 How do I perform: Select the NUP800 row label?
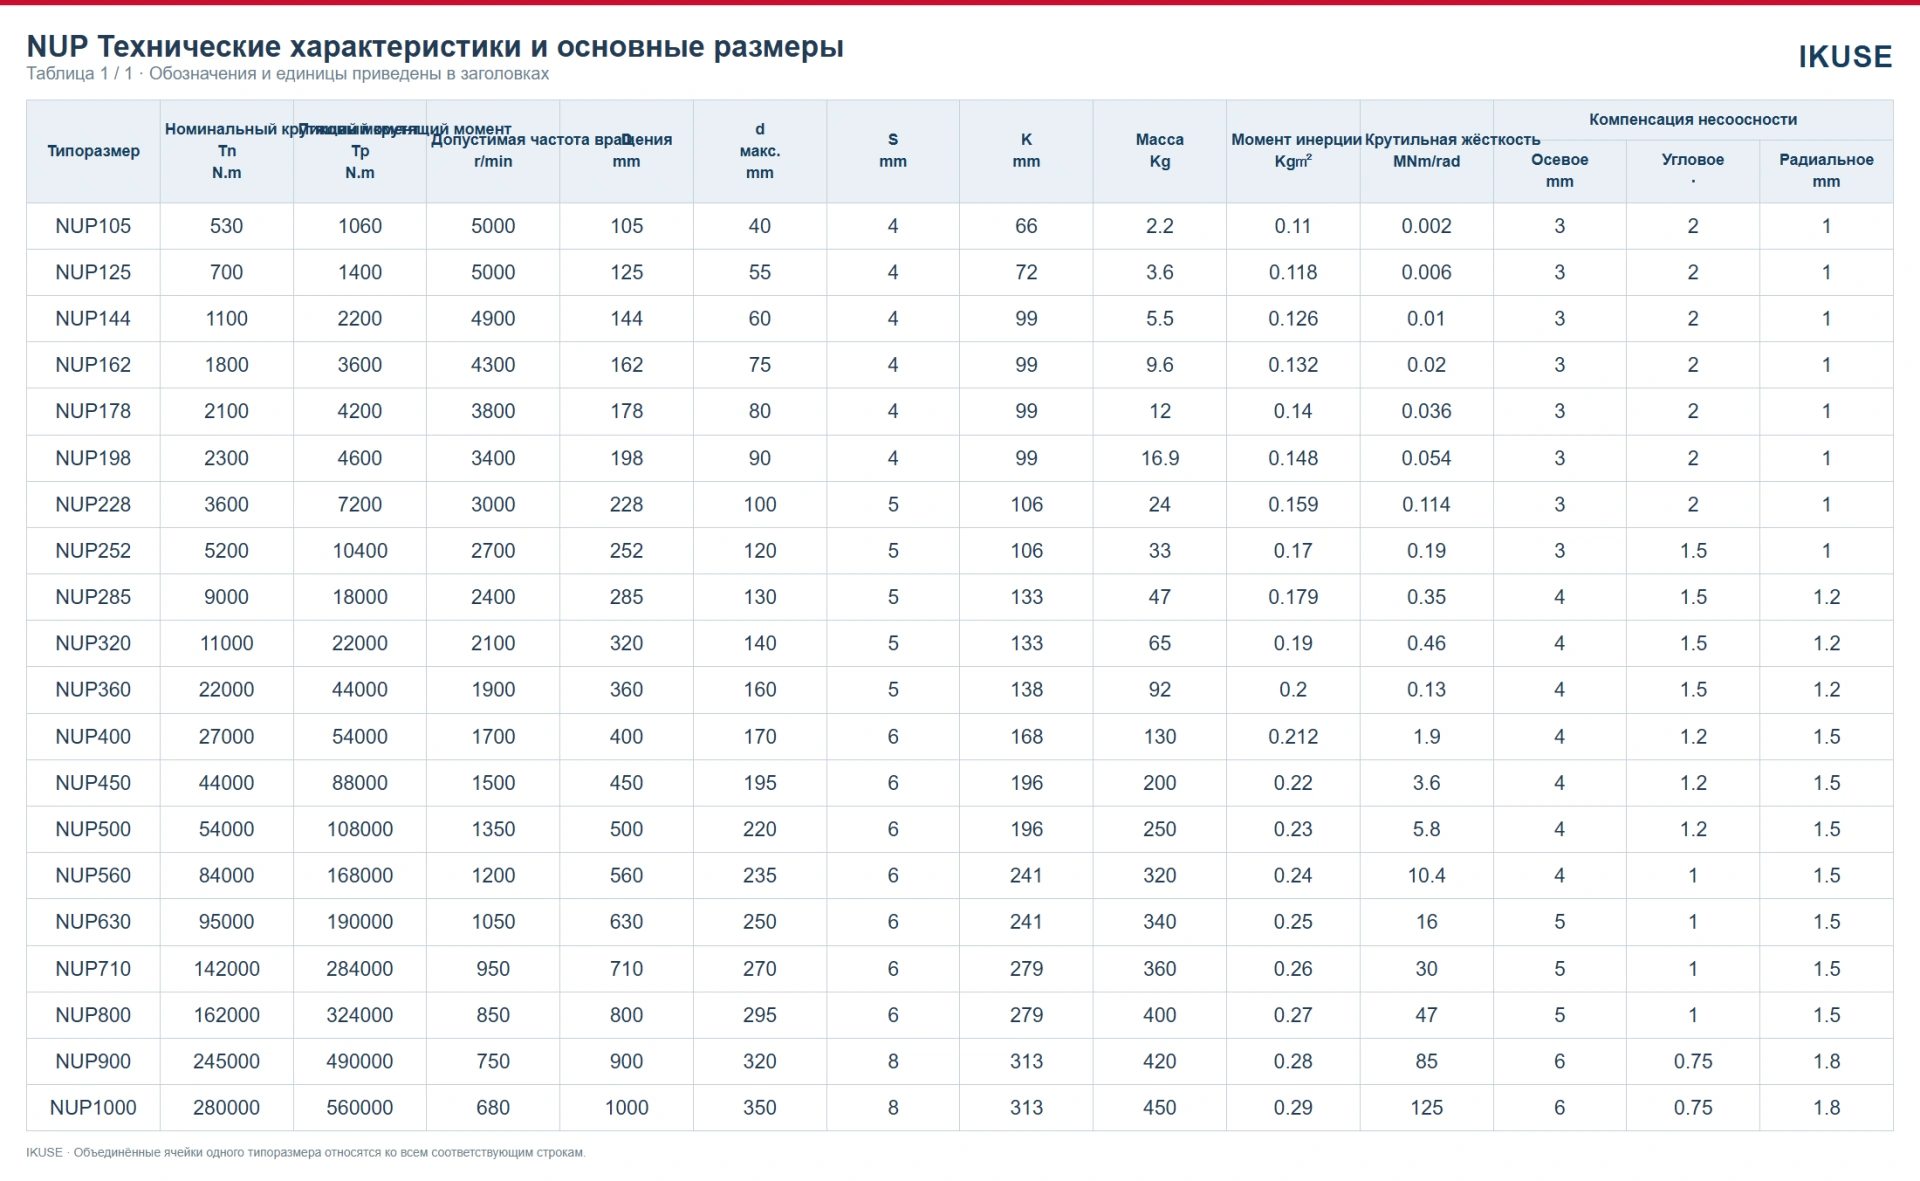[93, 1015]
